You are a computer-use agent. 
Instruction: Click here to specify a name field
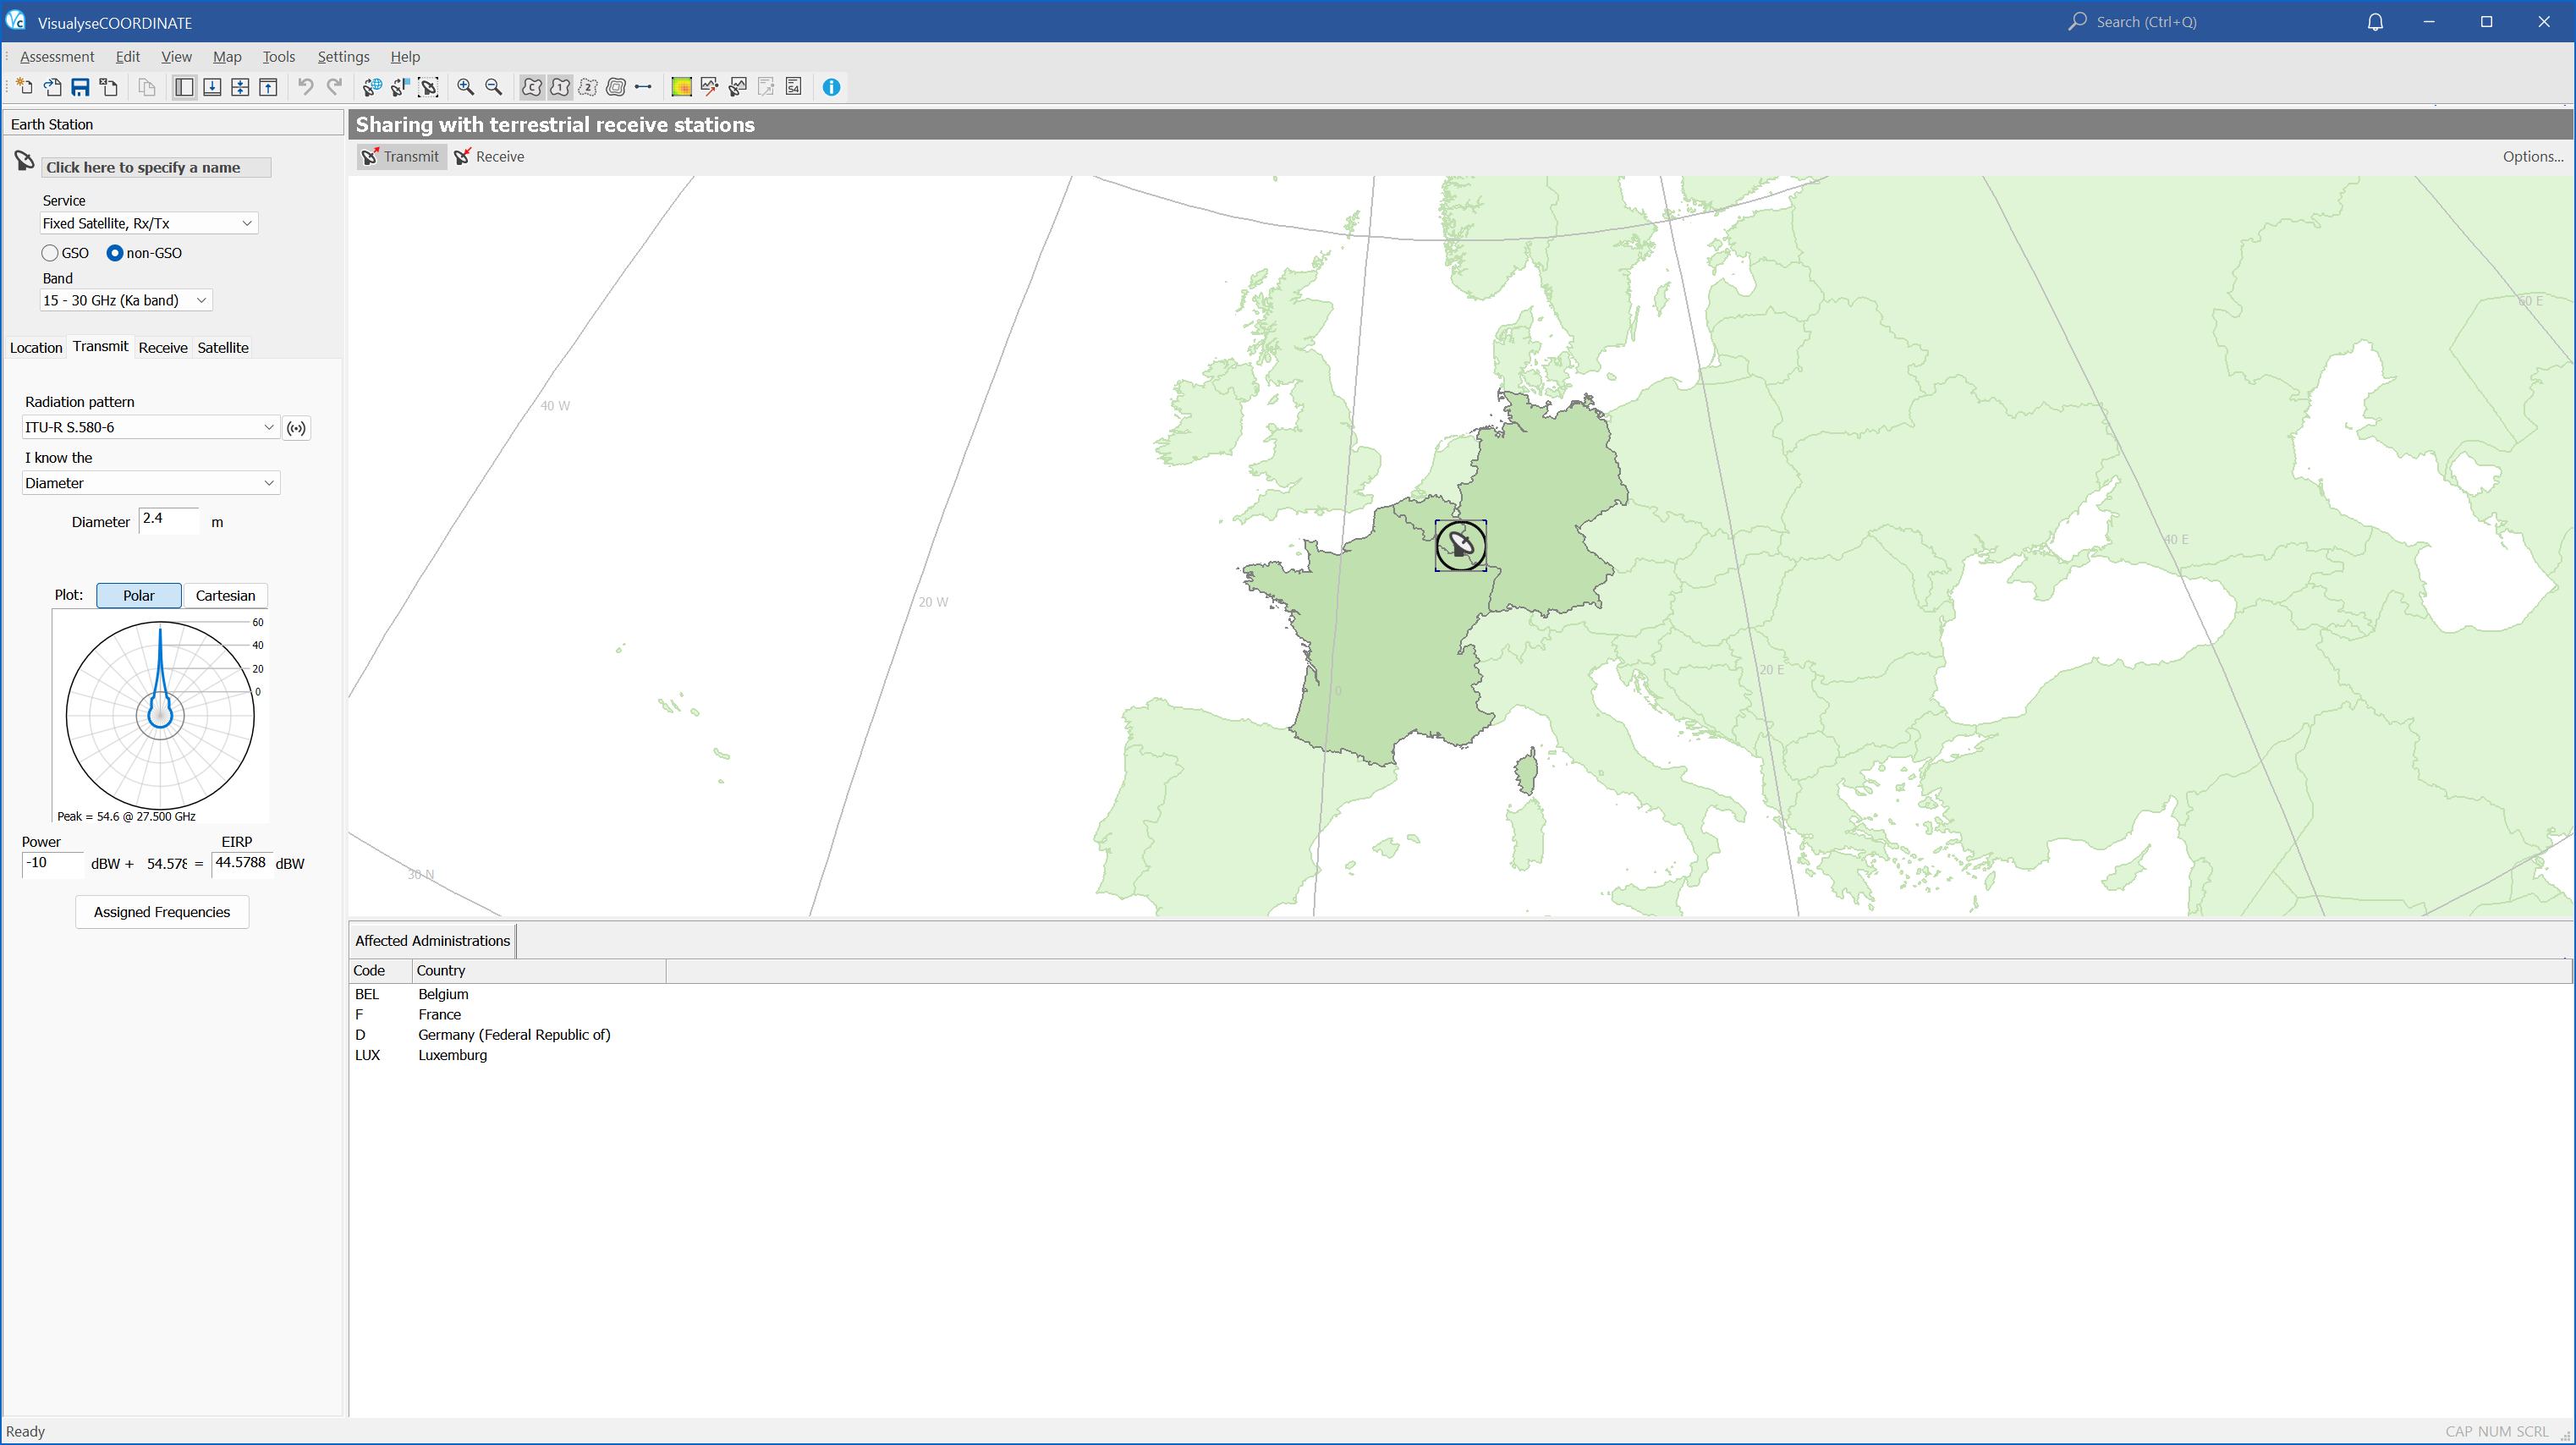156,168
